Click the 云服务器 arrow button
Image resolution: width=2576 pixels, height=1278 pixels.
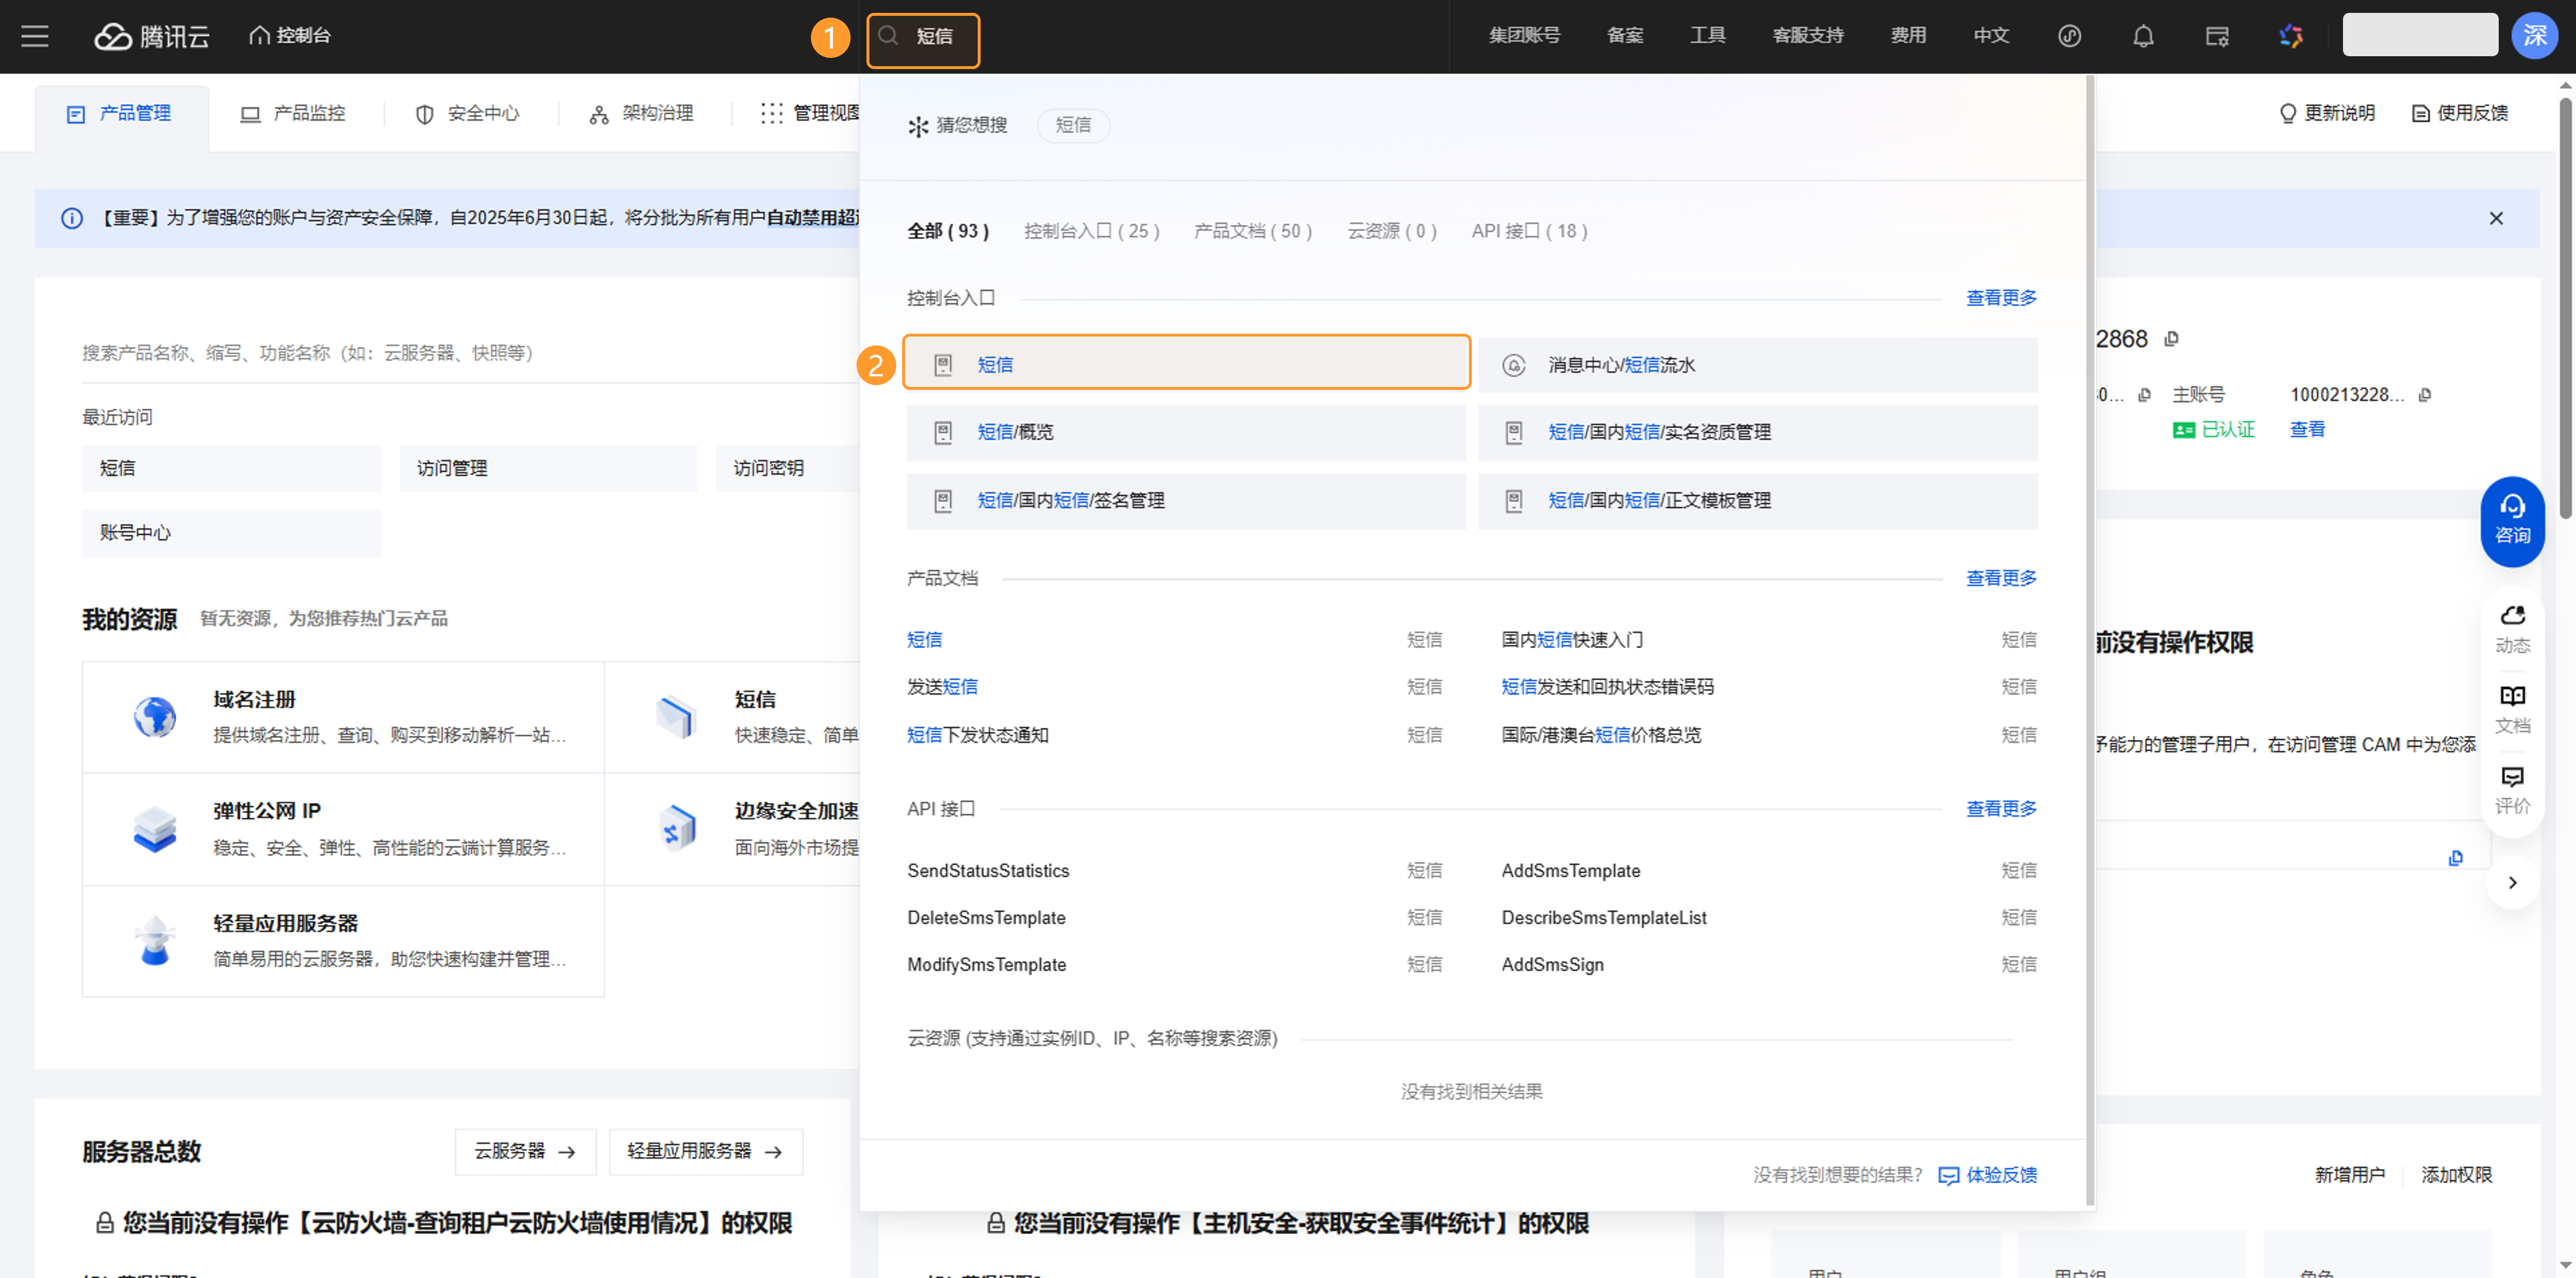525,1151
